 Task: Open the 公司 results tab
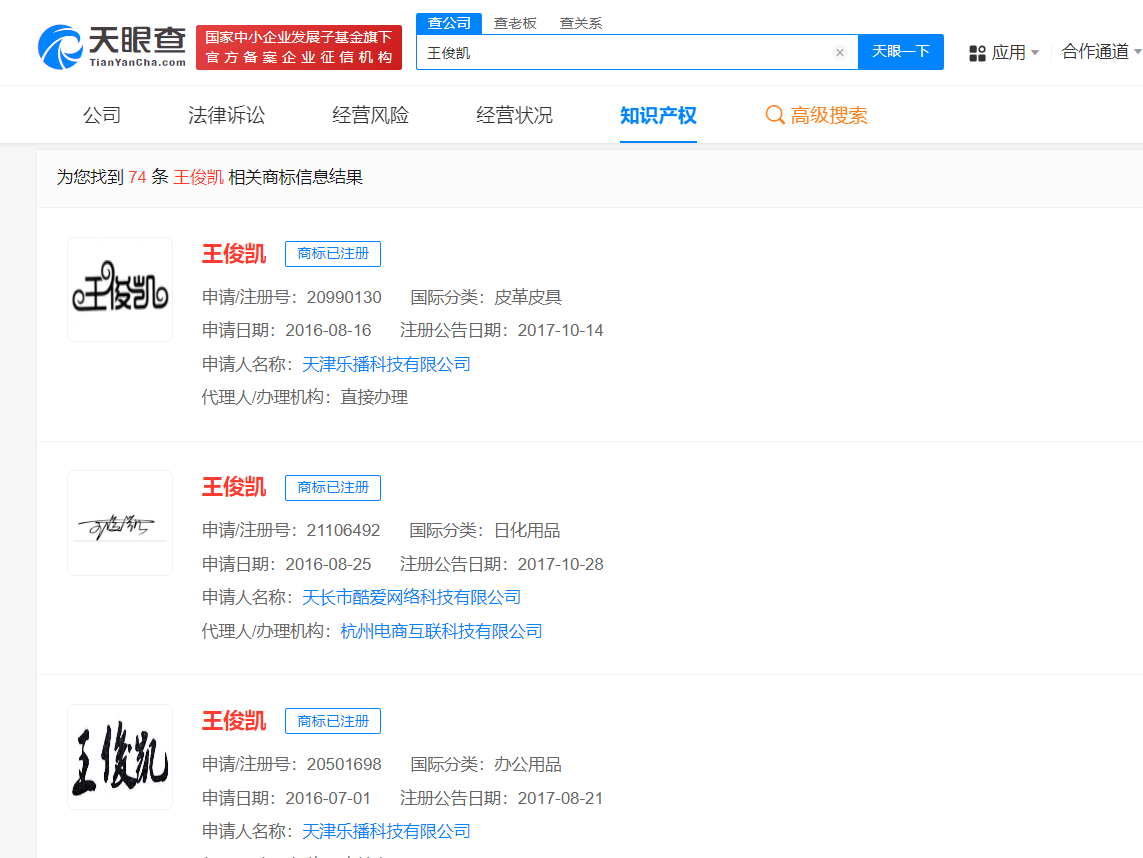pyautogui.click(x=101, y=115)
